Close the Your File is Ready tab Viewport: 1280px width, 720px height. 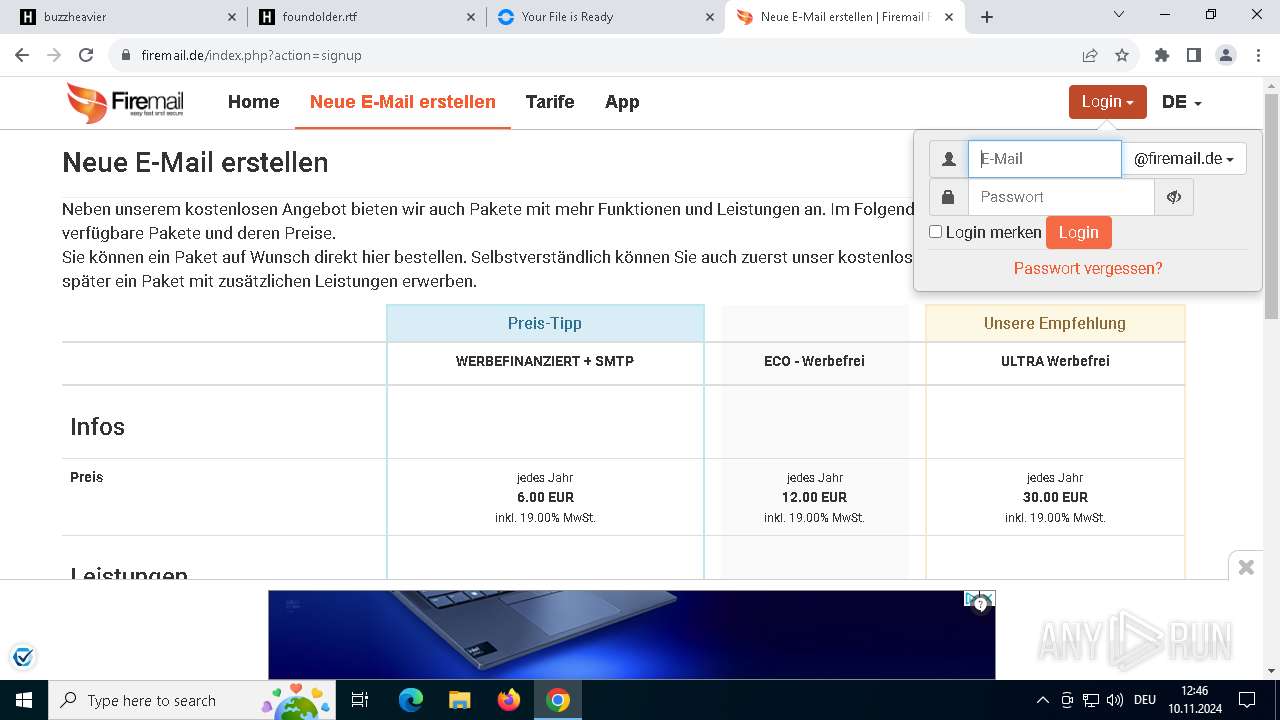pyautogui.click(x=710, y=17)
